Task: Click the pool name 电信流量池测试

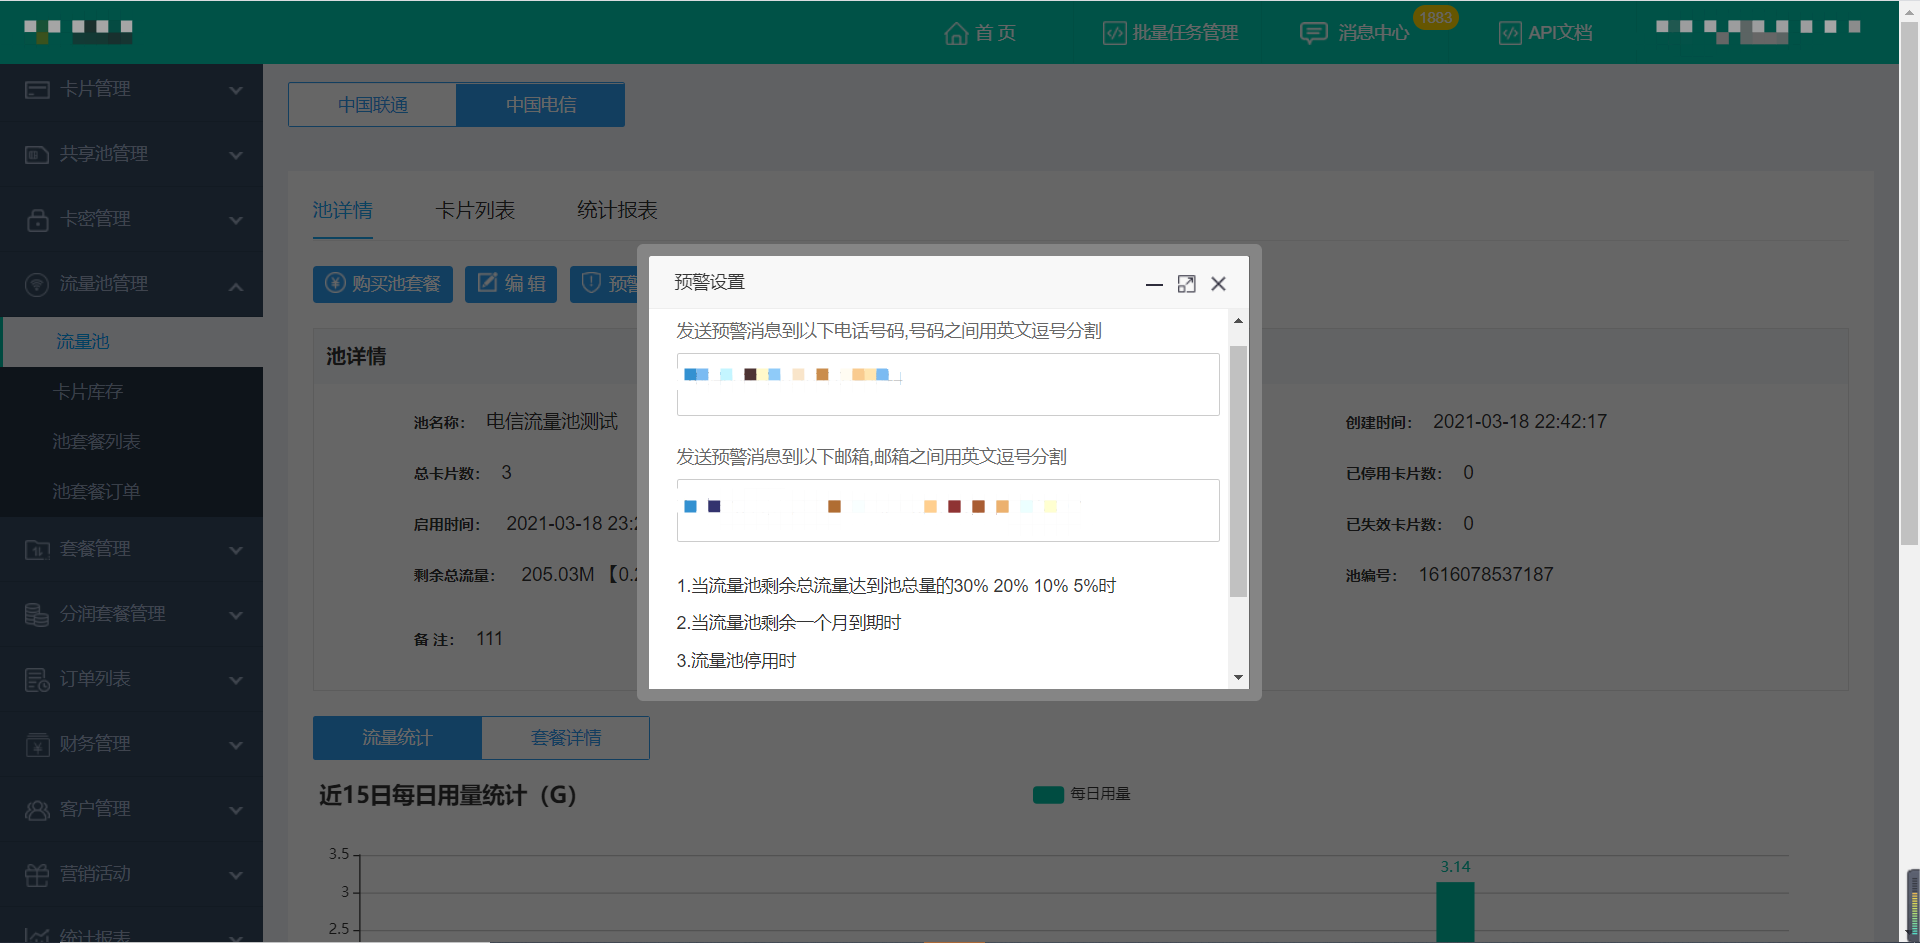Action: [x=552, y=422]
